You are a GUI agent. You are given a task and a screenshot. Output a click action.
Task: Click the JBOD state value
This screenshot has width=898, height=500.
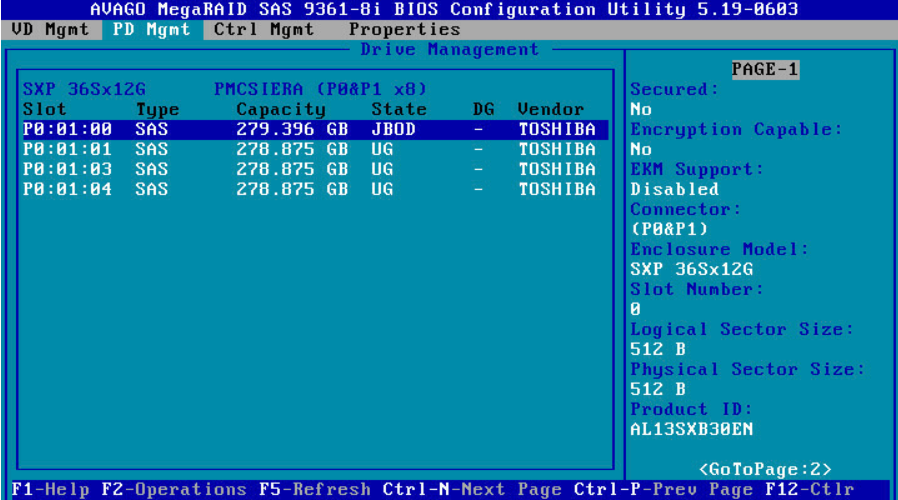click(393, 129)
